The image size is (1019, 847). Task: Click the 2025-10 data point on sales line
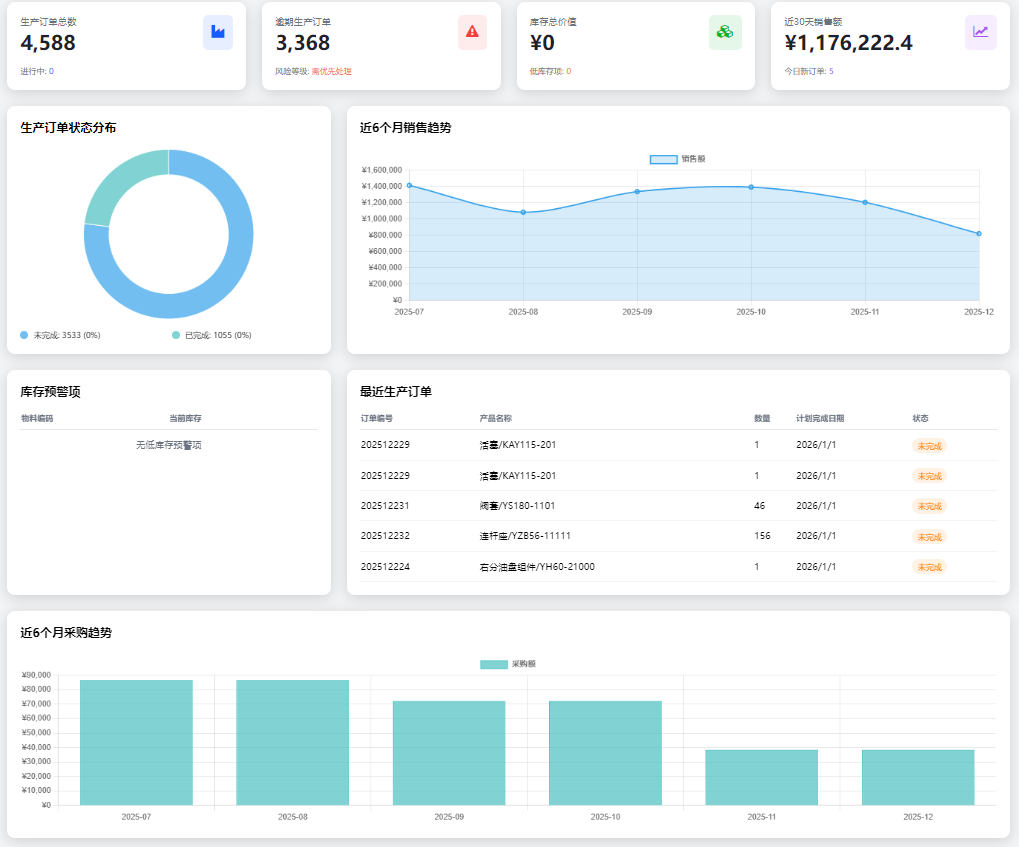coord(751,187)
